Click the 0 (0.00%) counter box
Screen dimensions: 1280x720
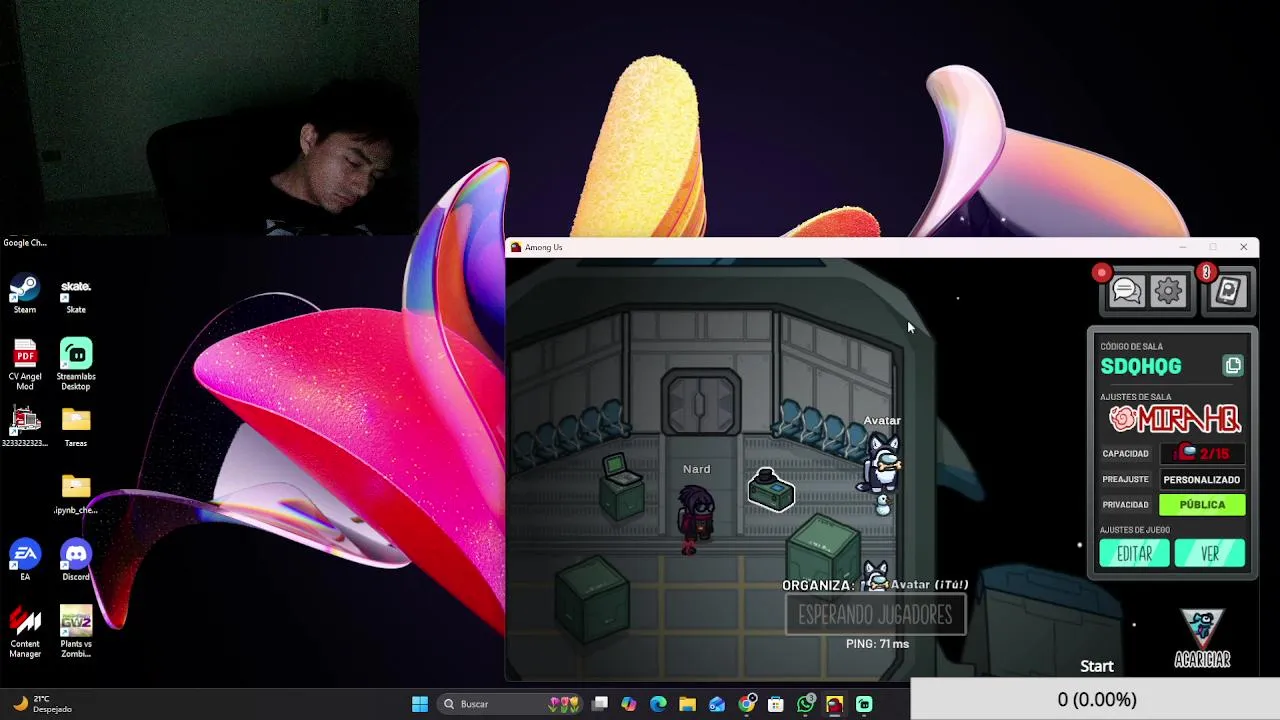[x=1097, y=700]
